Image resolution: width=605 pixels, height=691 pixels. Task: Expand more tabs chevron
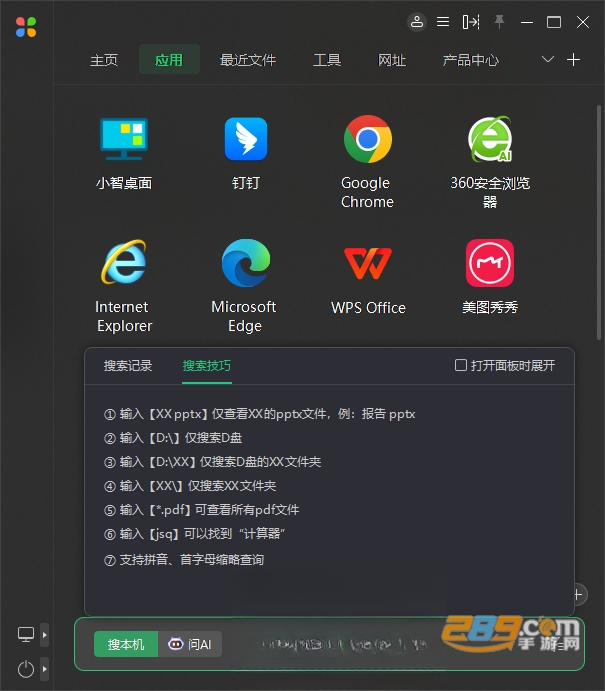coord(548,59)
